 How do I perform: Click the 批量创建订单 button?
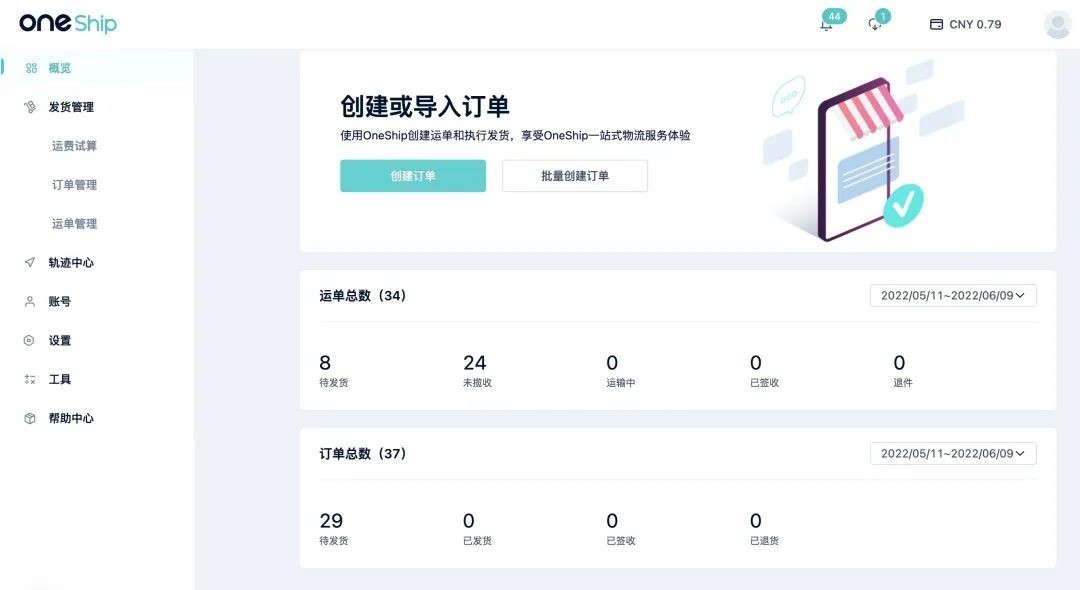(x=574, y=176)
